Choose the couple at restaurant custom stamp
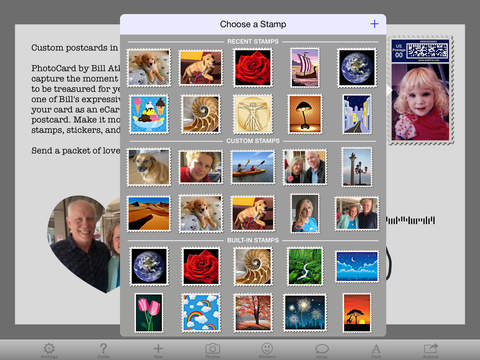Screen dimensions: 480x360 pos(356,213)
